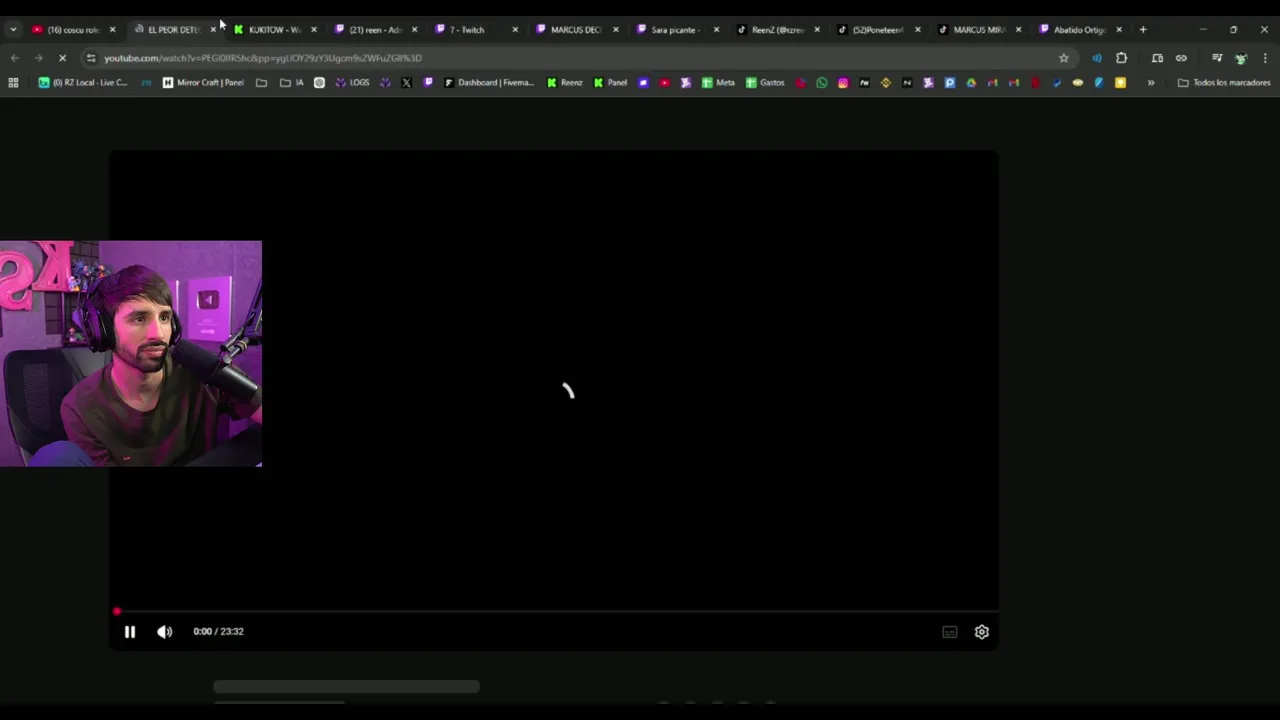The image size is (1280, 720).
Task: Go back to the previous page
Action: click(x=15, y=58)
